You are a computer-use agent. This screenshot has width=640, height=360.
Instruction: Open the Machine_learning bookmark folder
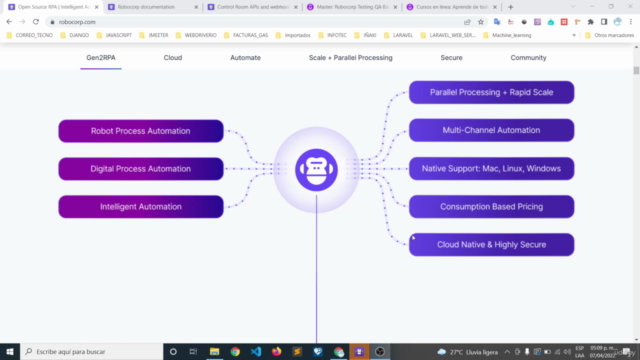(507, 35)
